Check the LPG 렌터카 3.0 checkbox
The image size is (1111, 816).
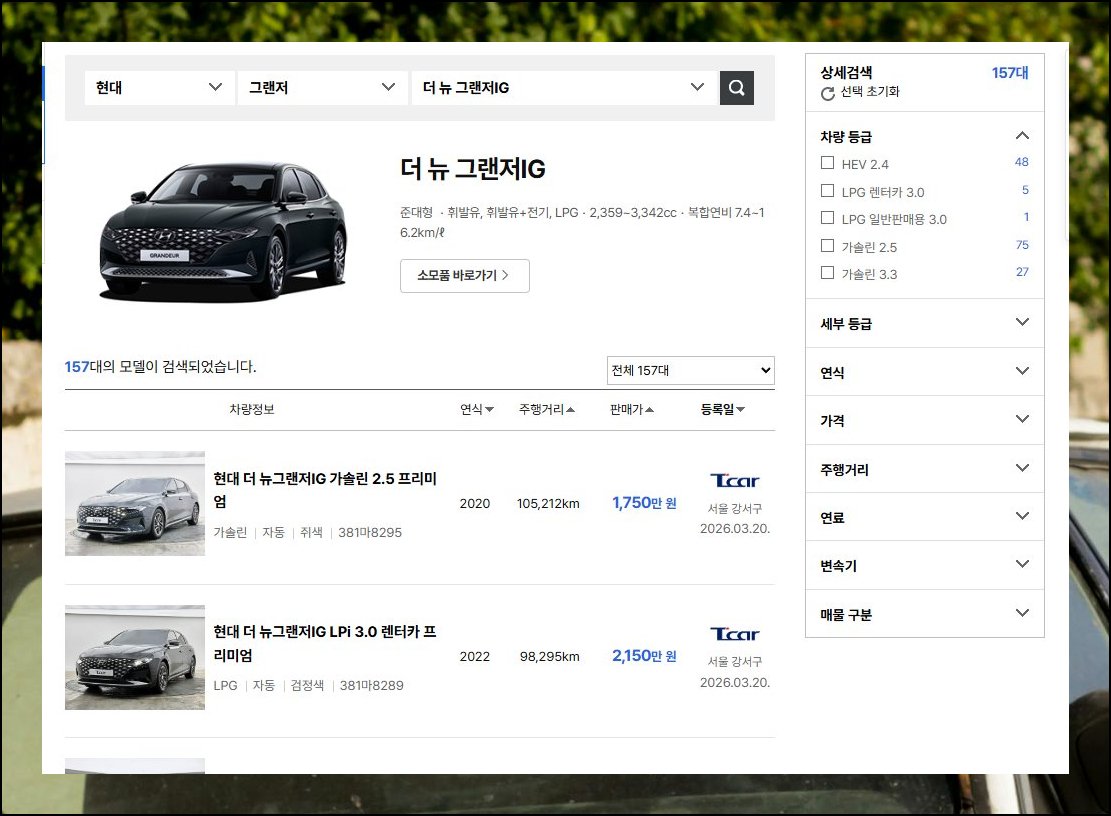[827, 191]
